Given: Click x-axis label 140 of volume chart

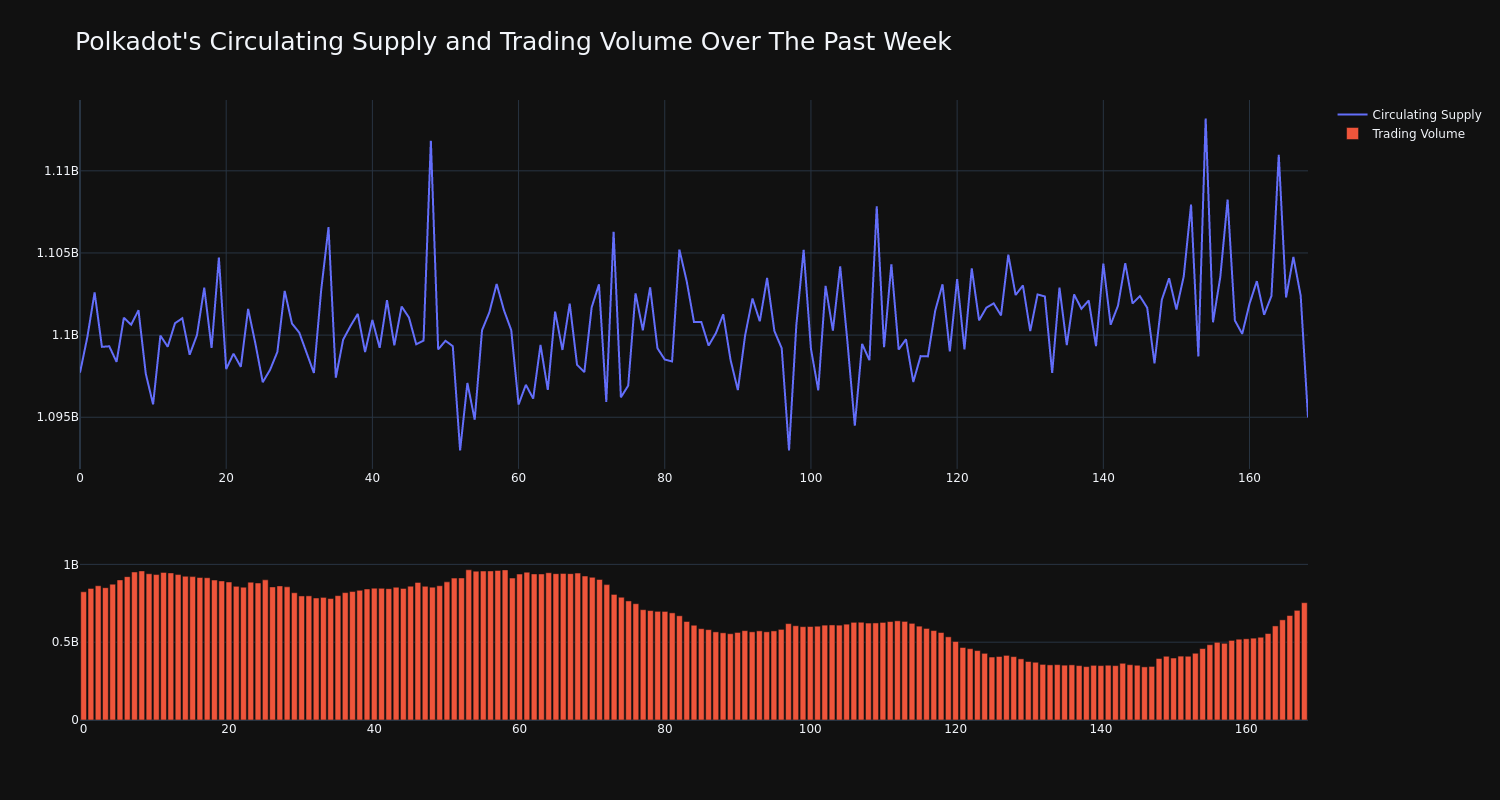Looking at the screenshot, I should 1101,729.
